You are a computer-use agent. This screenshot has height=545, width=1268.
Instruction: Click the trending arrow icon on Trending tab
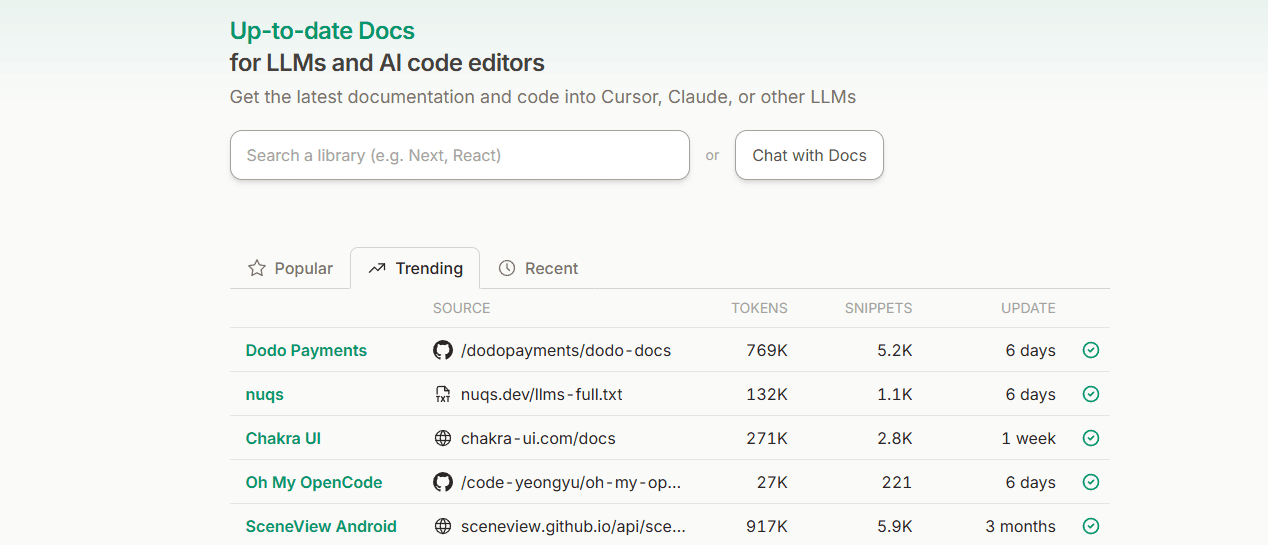tap(377, 268)
